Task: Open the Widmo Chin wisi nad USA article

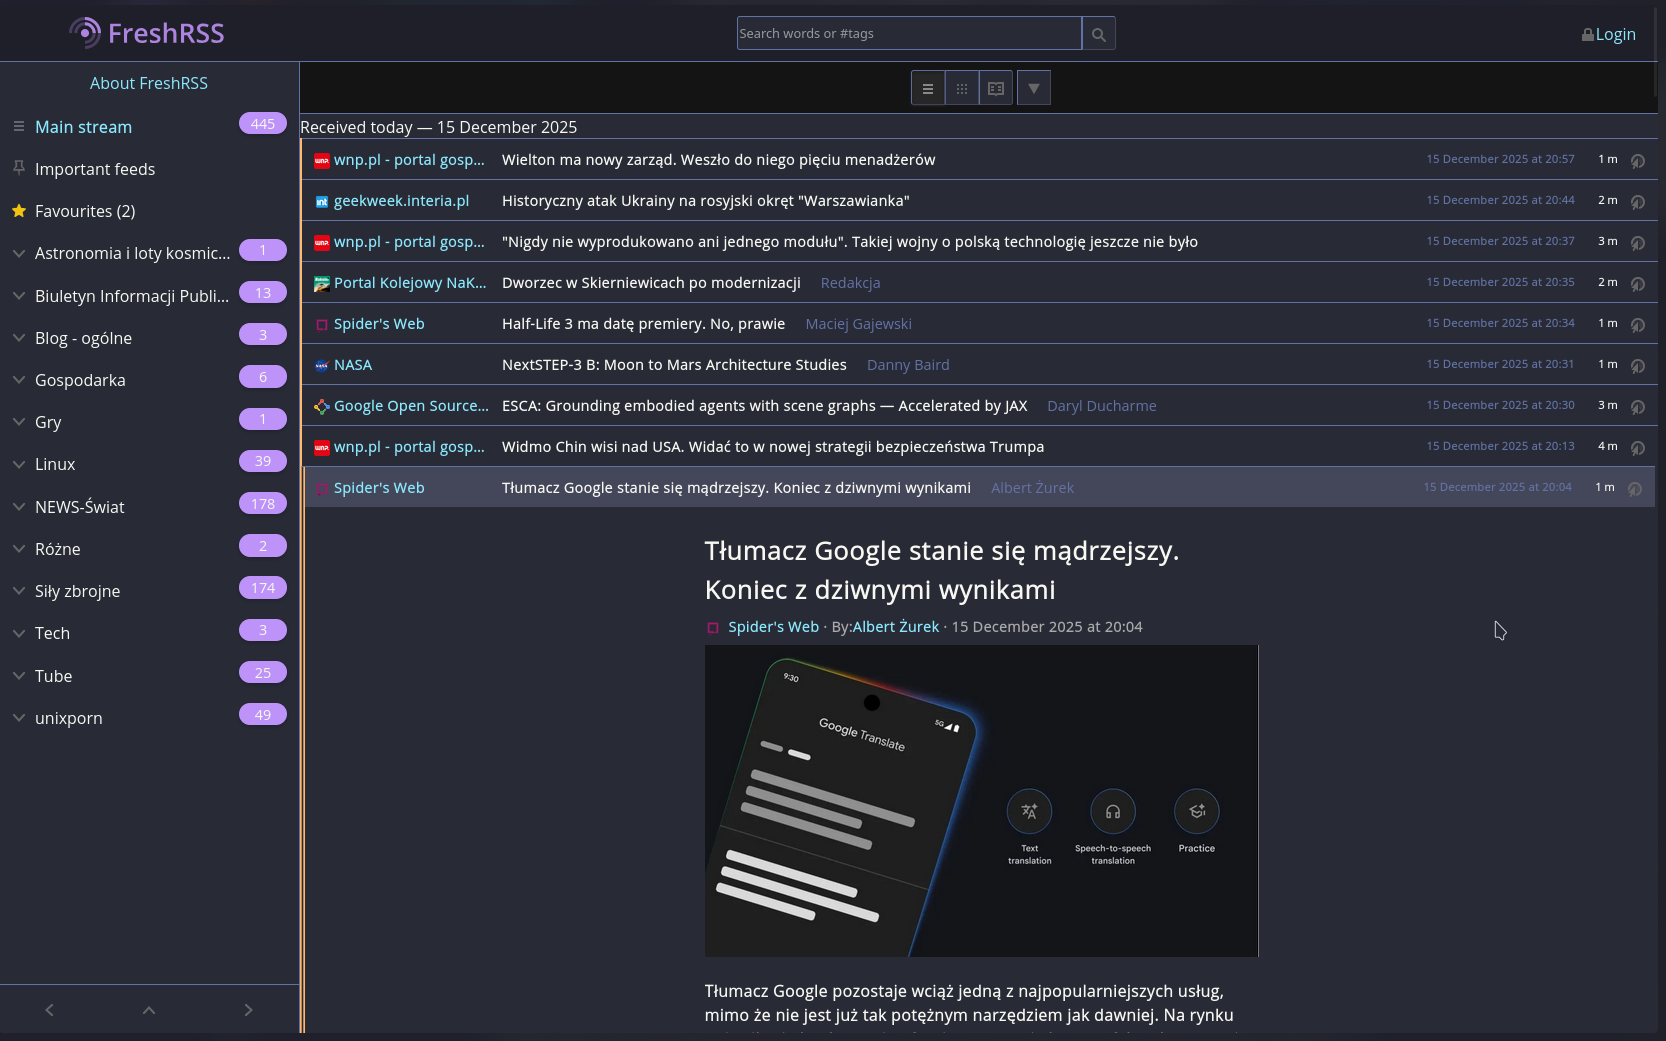Action: pos(773,447)
